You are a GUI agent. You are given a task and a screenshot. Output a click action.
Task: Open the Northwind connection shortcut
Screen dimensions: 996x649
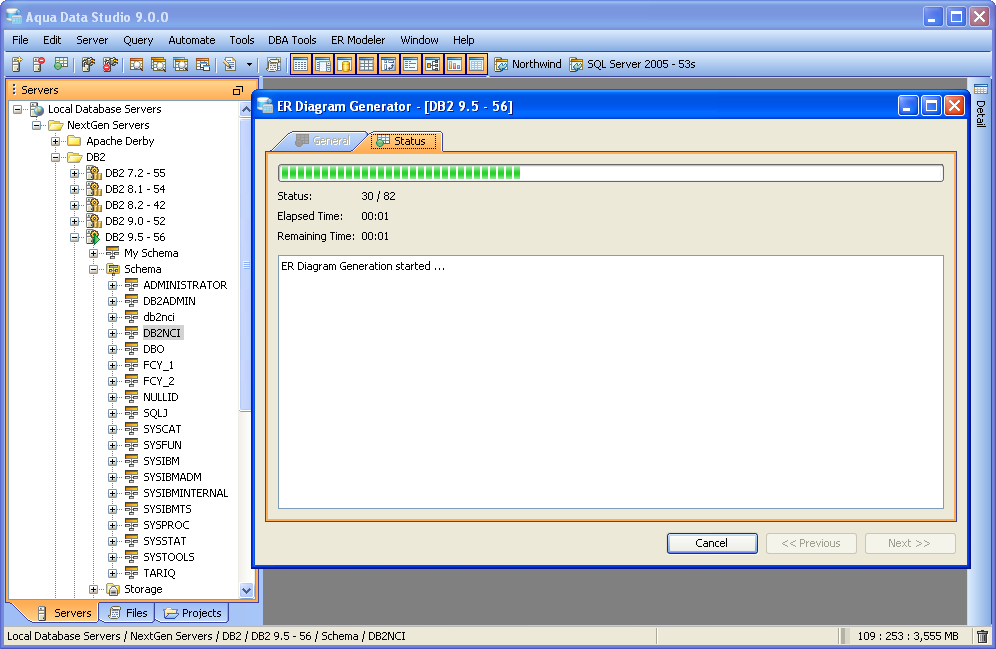tap(528, 64)
